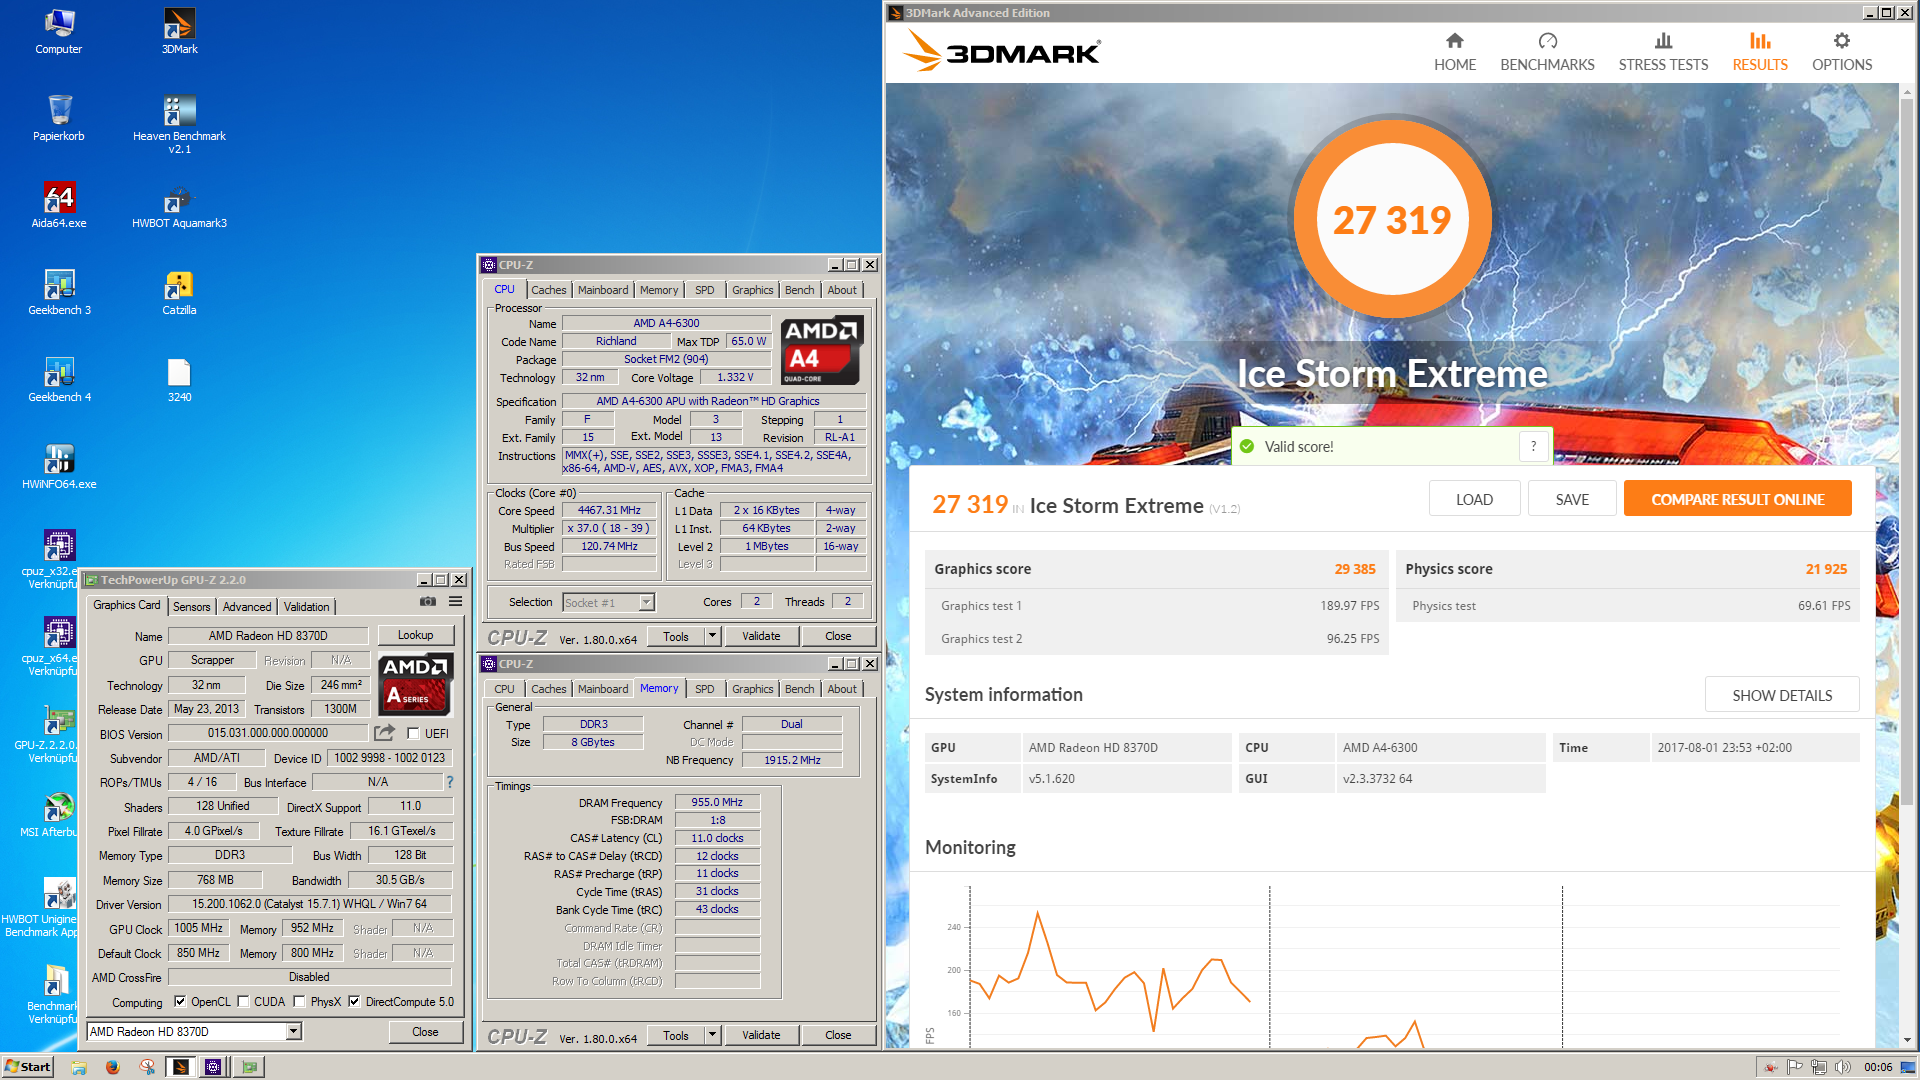Open Windows Explorer from the taskbar
1920x1080 pixels.
79,1067
